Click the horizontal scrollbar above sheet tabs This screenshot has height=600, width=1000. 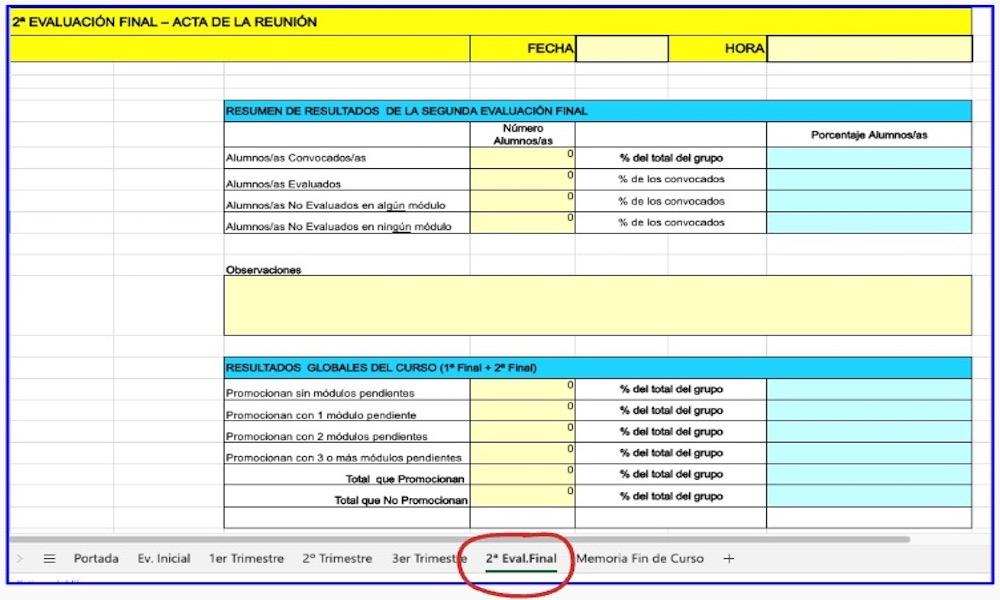pos(459,539)
